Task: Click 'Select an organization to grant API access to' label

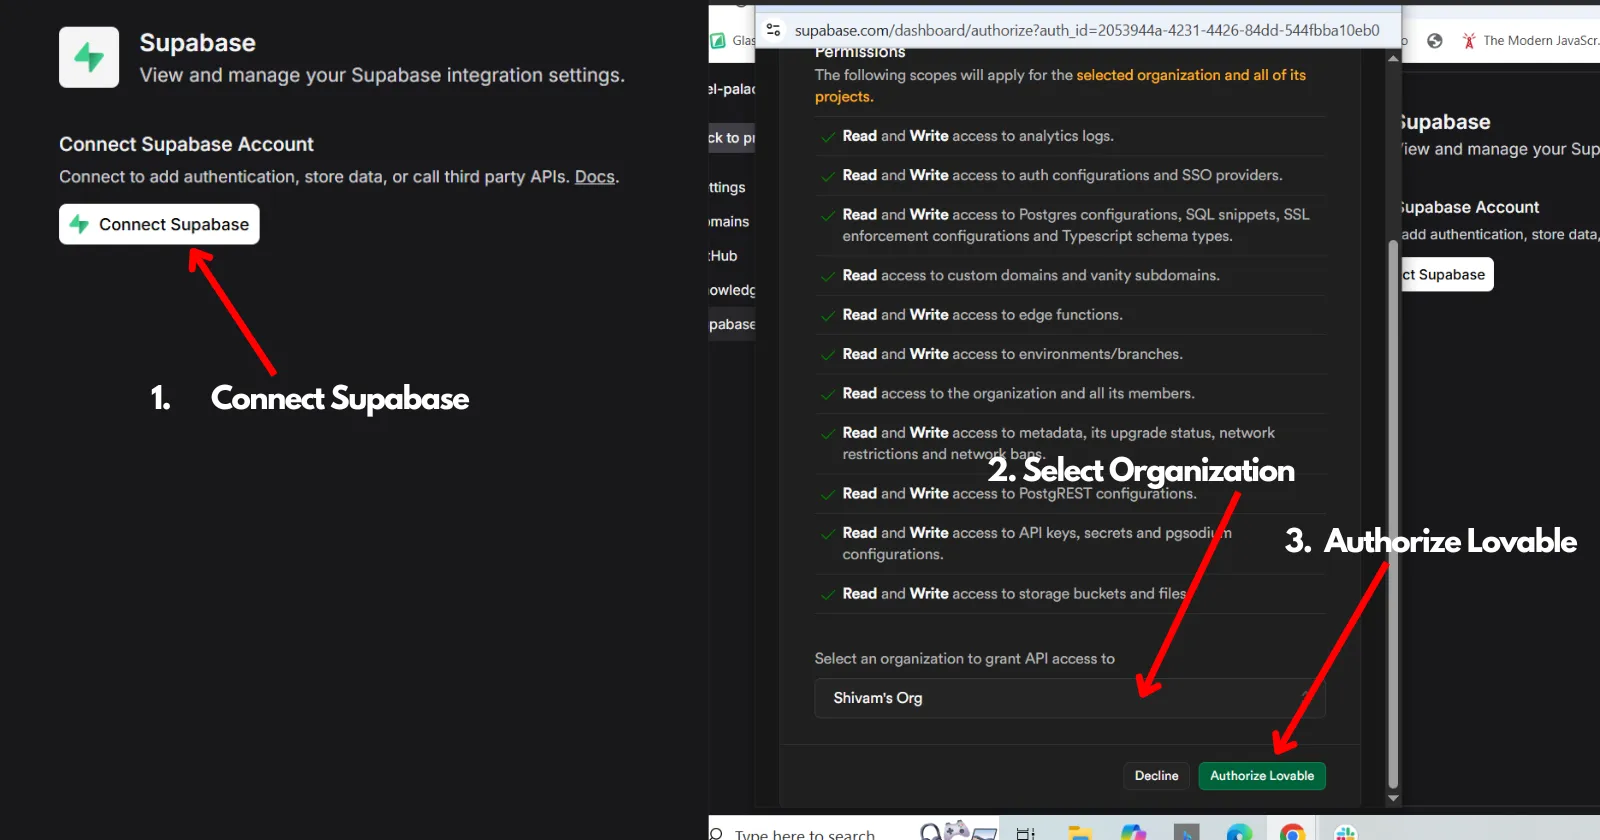Action: [964, 659]
